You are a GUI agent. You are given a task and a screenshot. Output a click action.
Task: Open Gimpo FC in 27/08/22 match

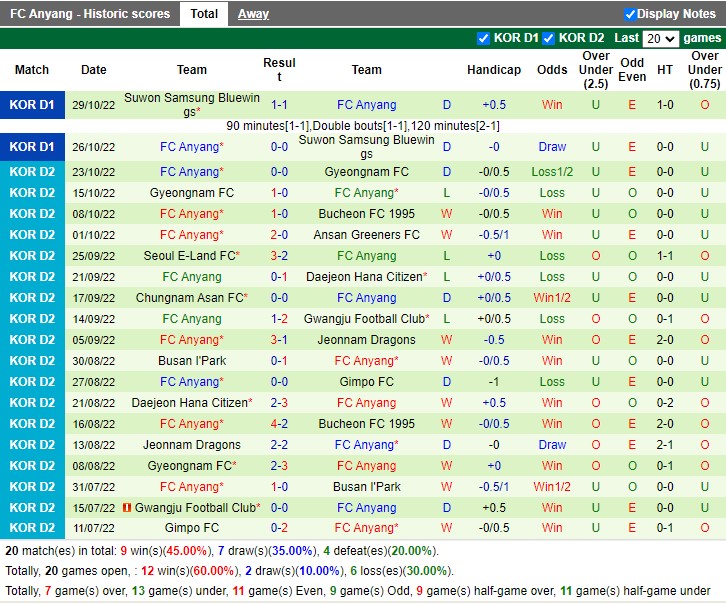click(x=366, y=382)
